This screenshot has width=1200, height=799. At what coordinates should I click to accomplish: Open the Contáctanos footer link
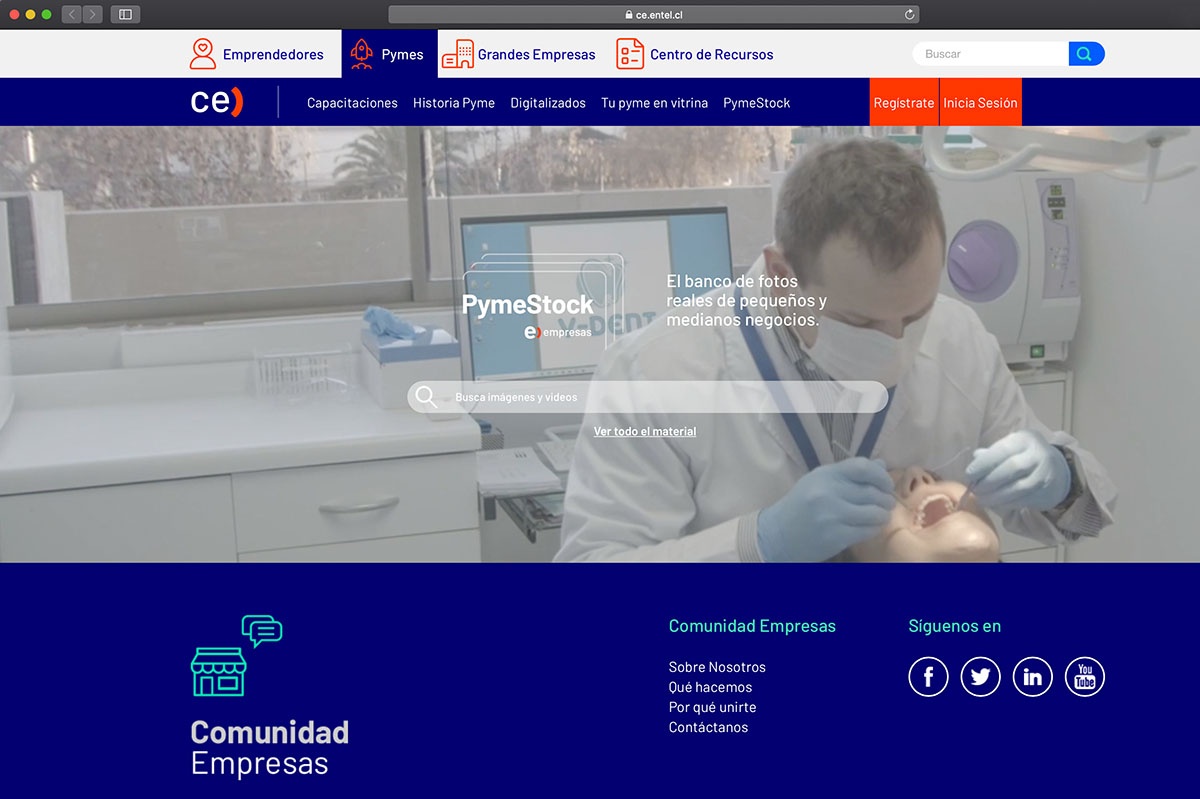(x=708, y=727)
